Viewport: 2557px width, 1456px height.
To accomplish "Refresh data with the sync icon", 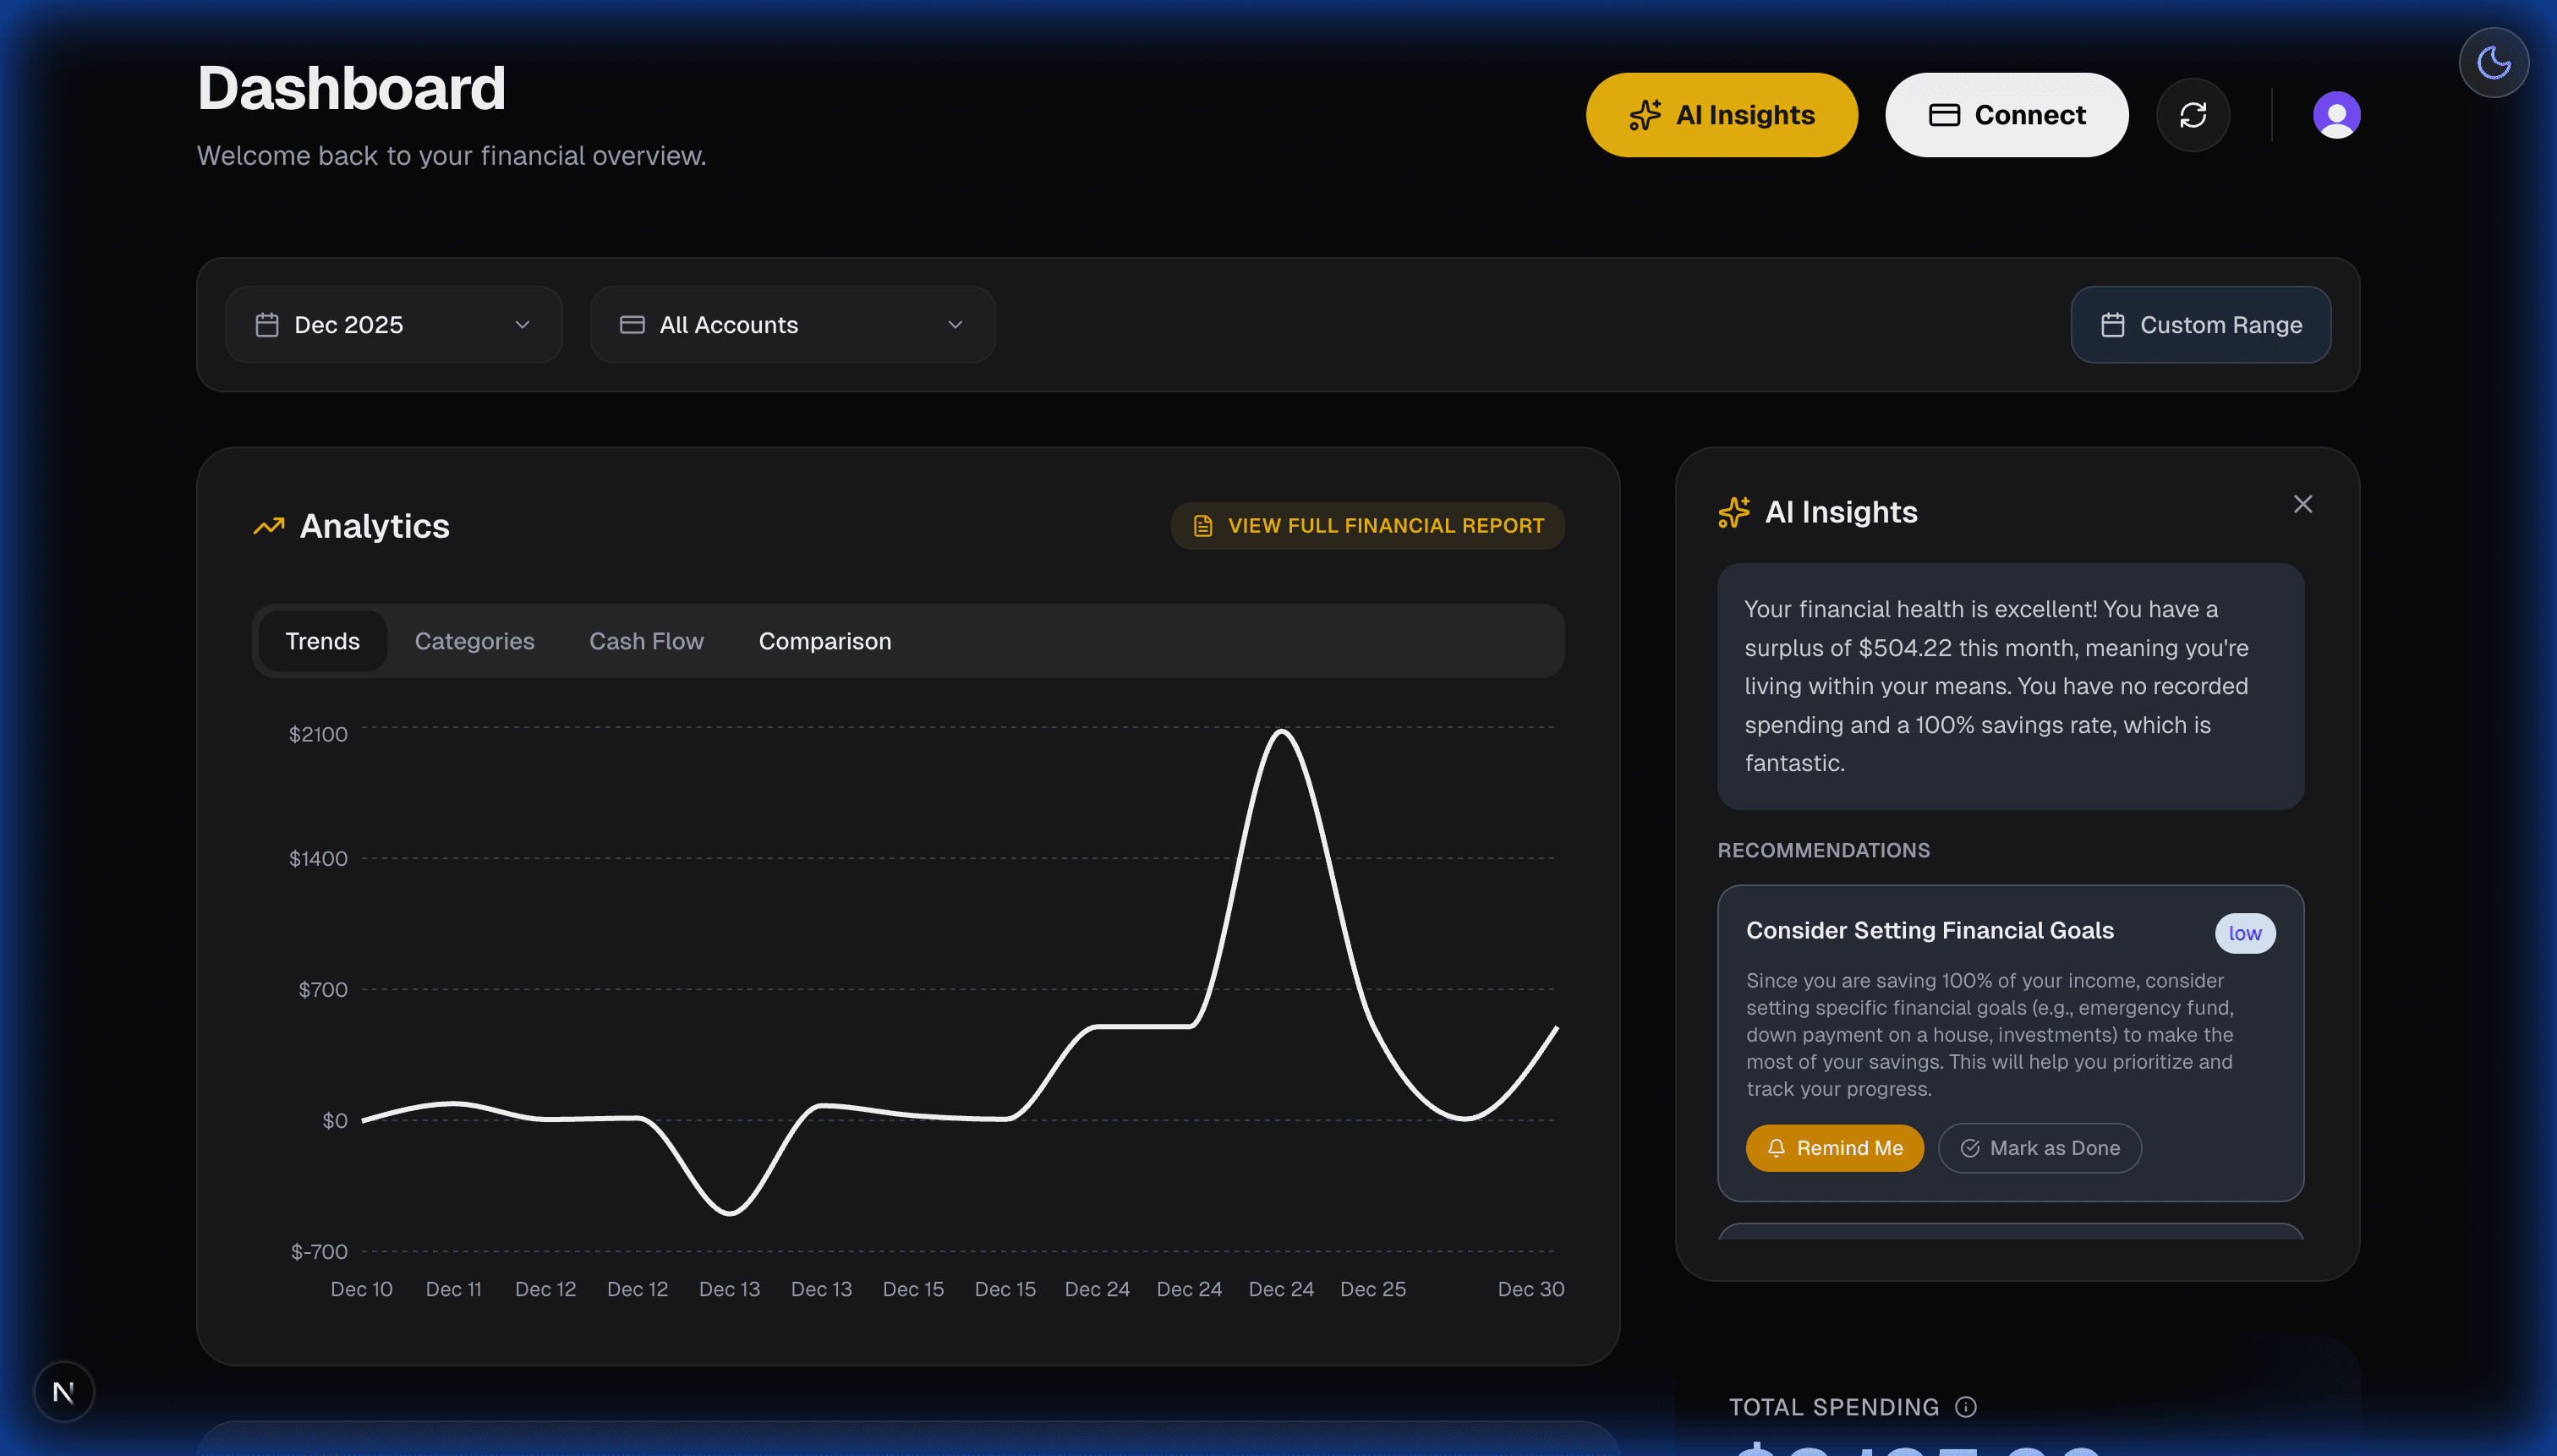I will pos(2193,114).
